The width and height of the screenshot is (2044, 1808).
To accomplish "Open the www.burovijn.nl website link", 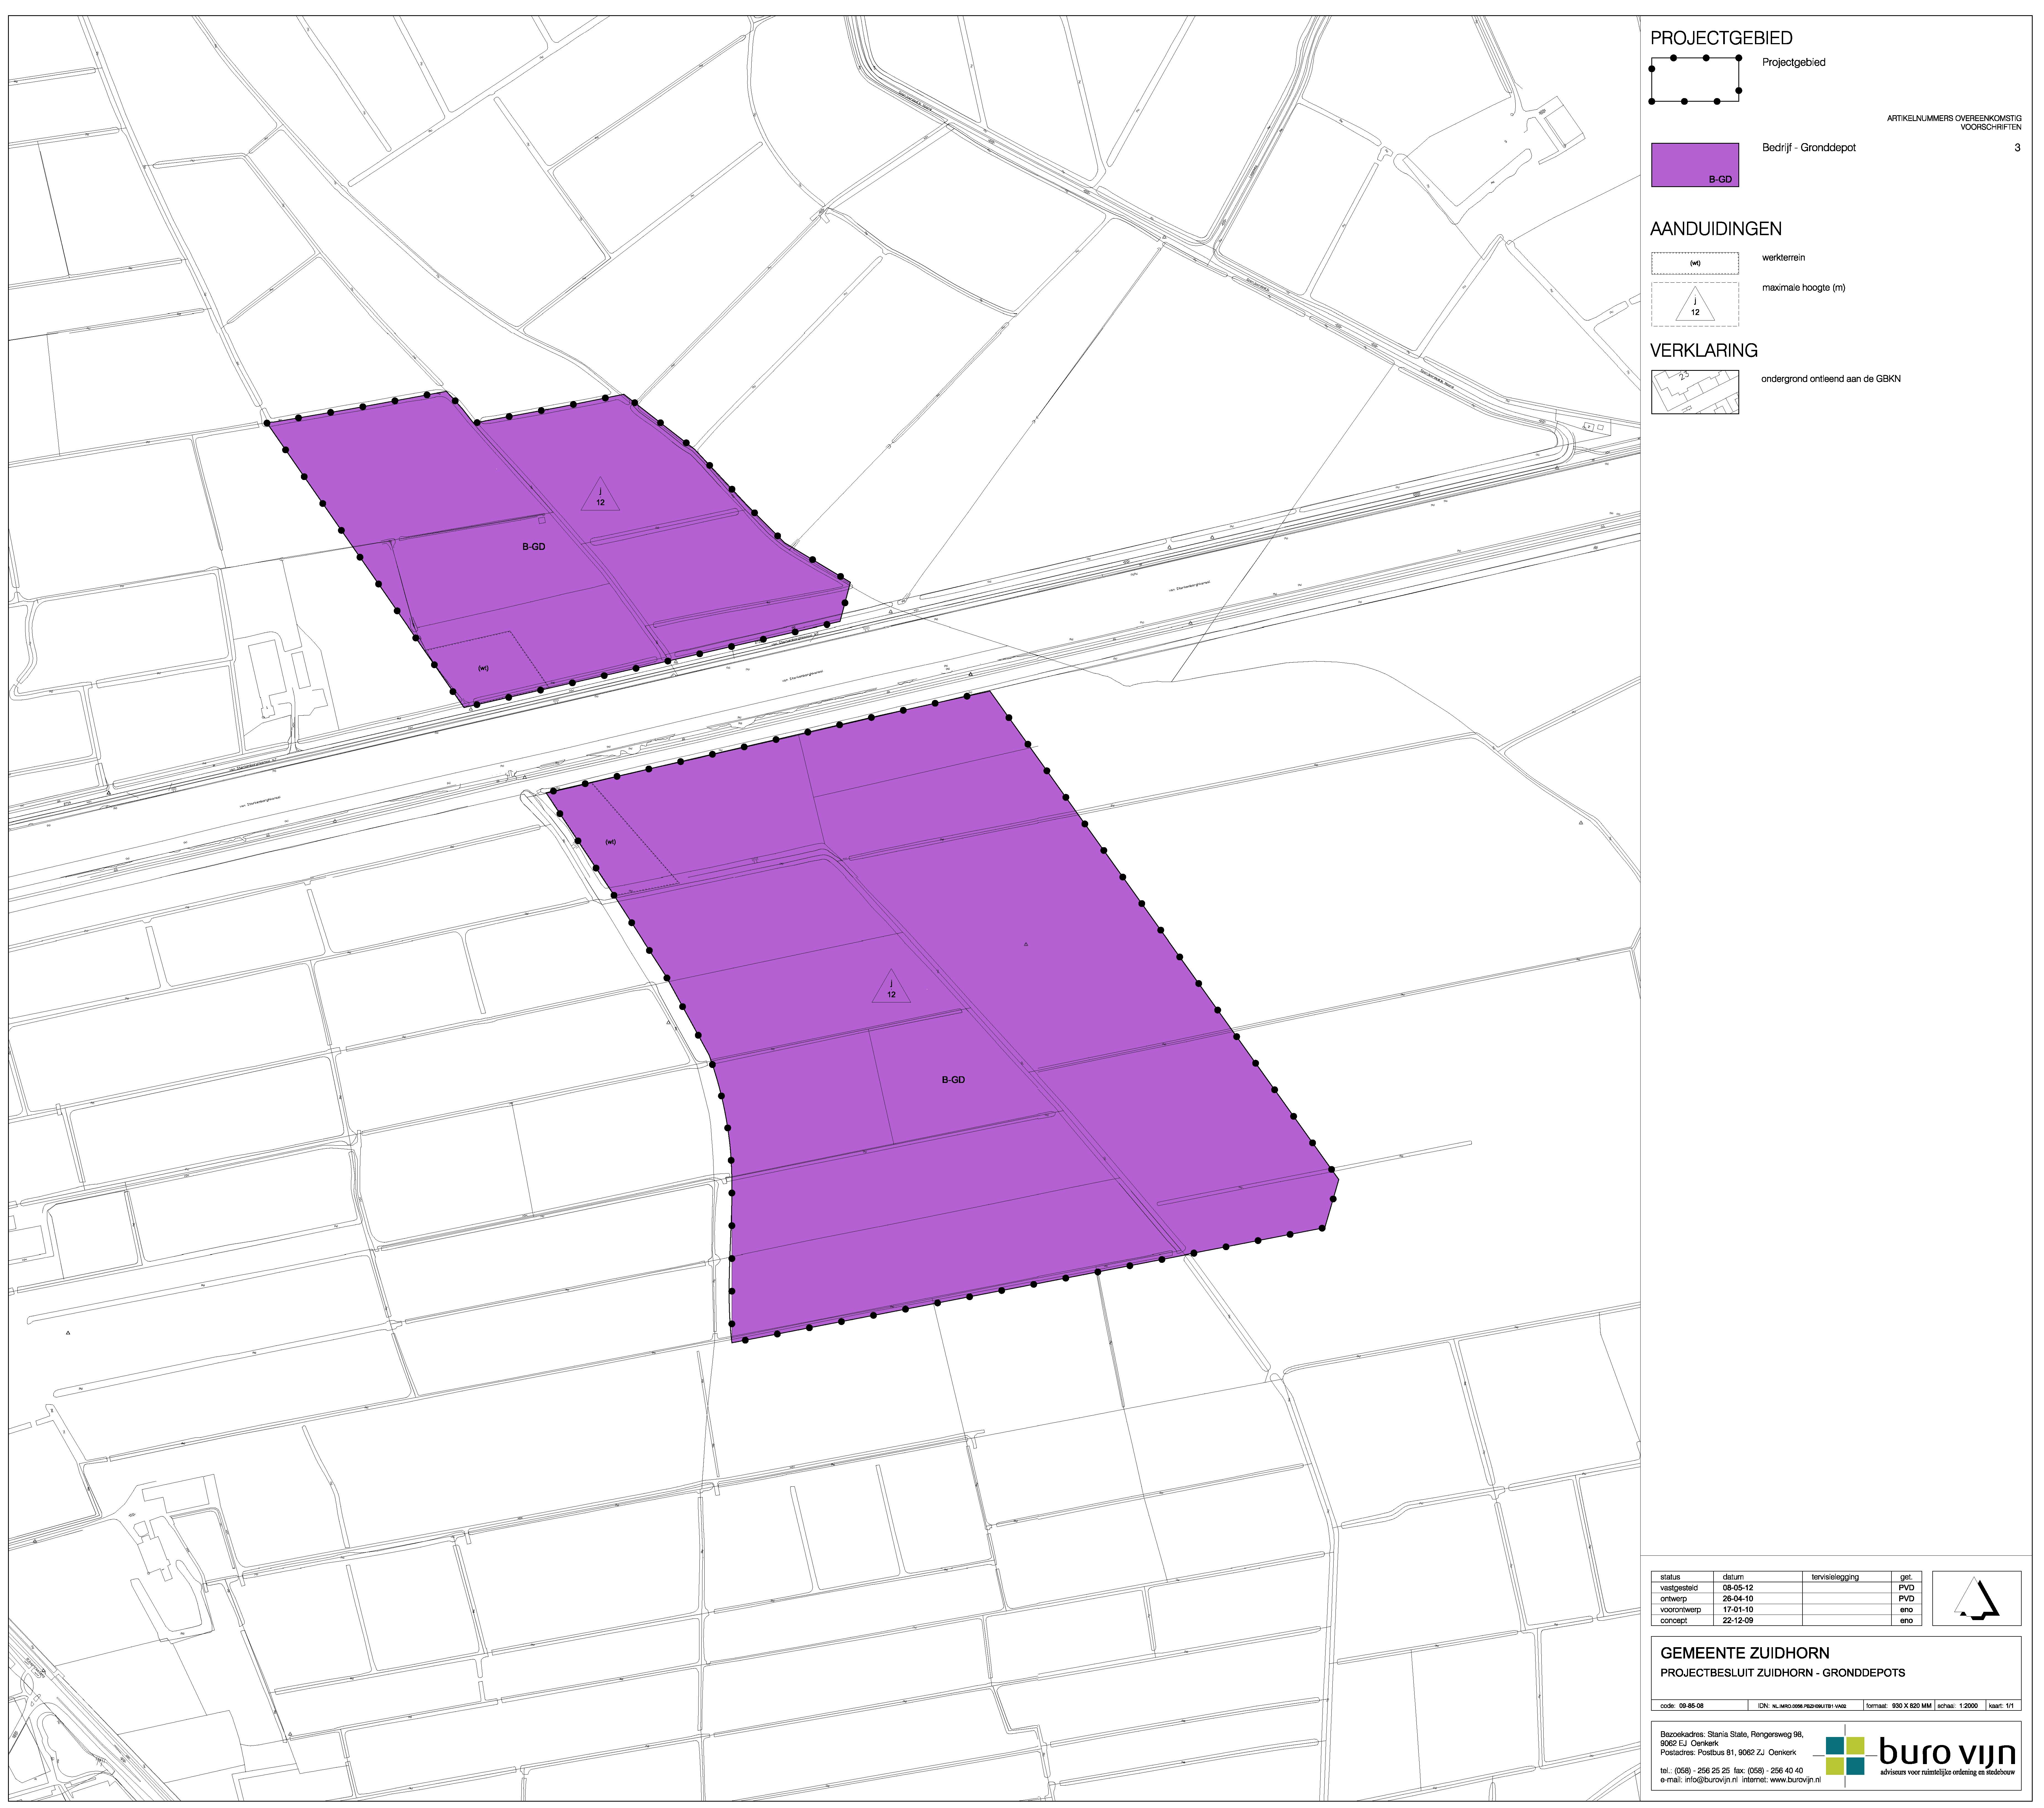I will (x=1795, y=1780).
